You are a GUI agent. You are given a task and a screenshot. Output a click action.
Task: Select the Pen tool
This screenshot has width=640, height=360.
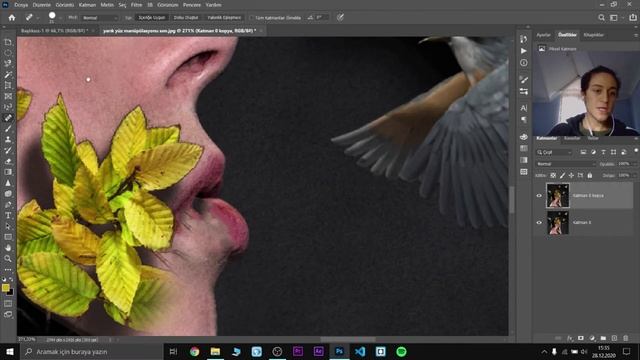point(8,204)
